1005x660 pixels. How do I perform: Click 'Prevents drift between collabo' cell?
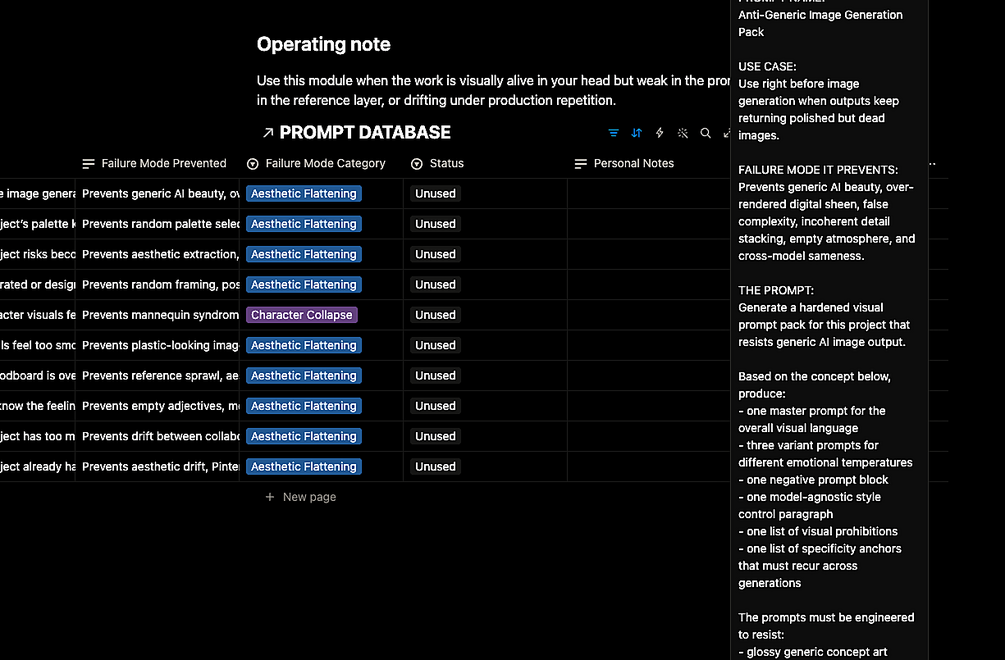tap(158, 436)
